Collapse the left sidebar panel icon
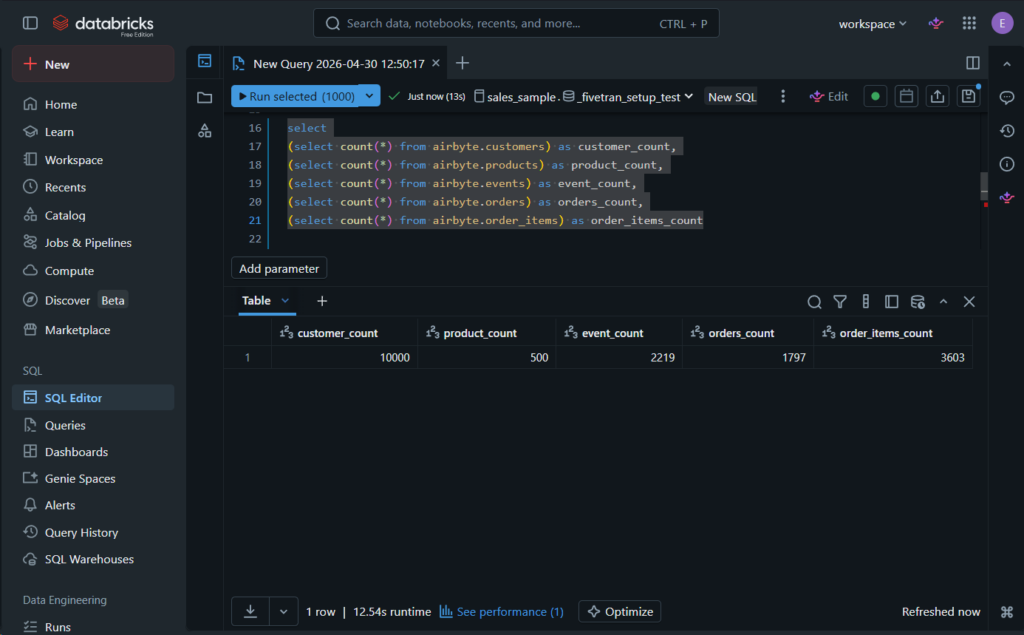The width and height of the screenshot is (1024, 635). tap(30, 23)
